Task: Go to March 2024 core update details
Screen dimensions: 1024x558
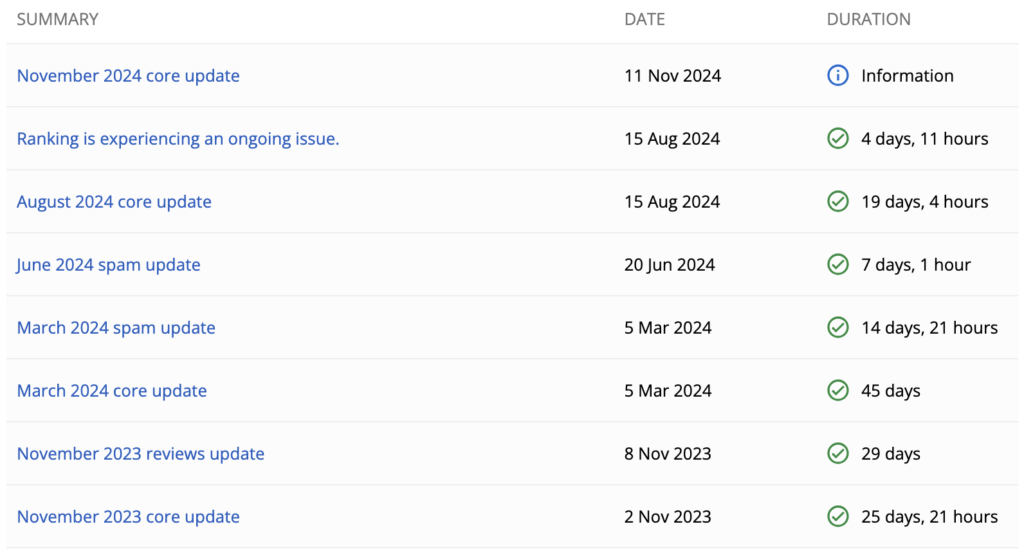Action: [112, 391]
